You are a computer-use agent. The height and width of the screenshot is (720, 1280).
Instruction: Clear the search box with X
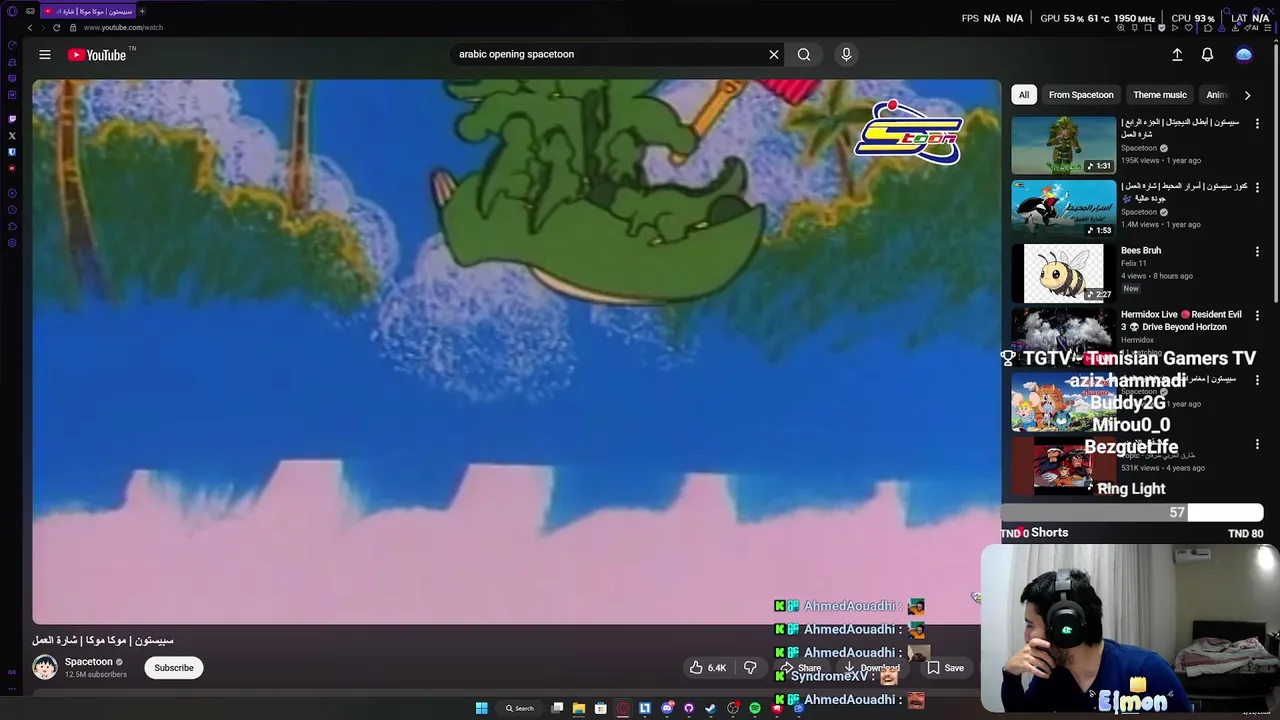[773, 55]
